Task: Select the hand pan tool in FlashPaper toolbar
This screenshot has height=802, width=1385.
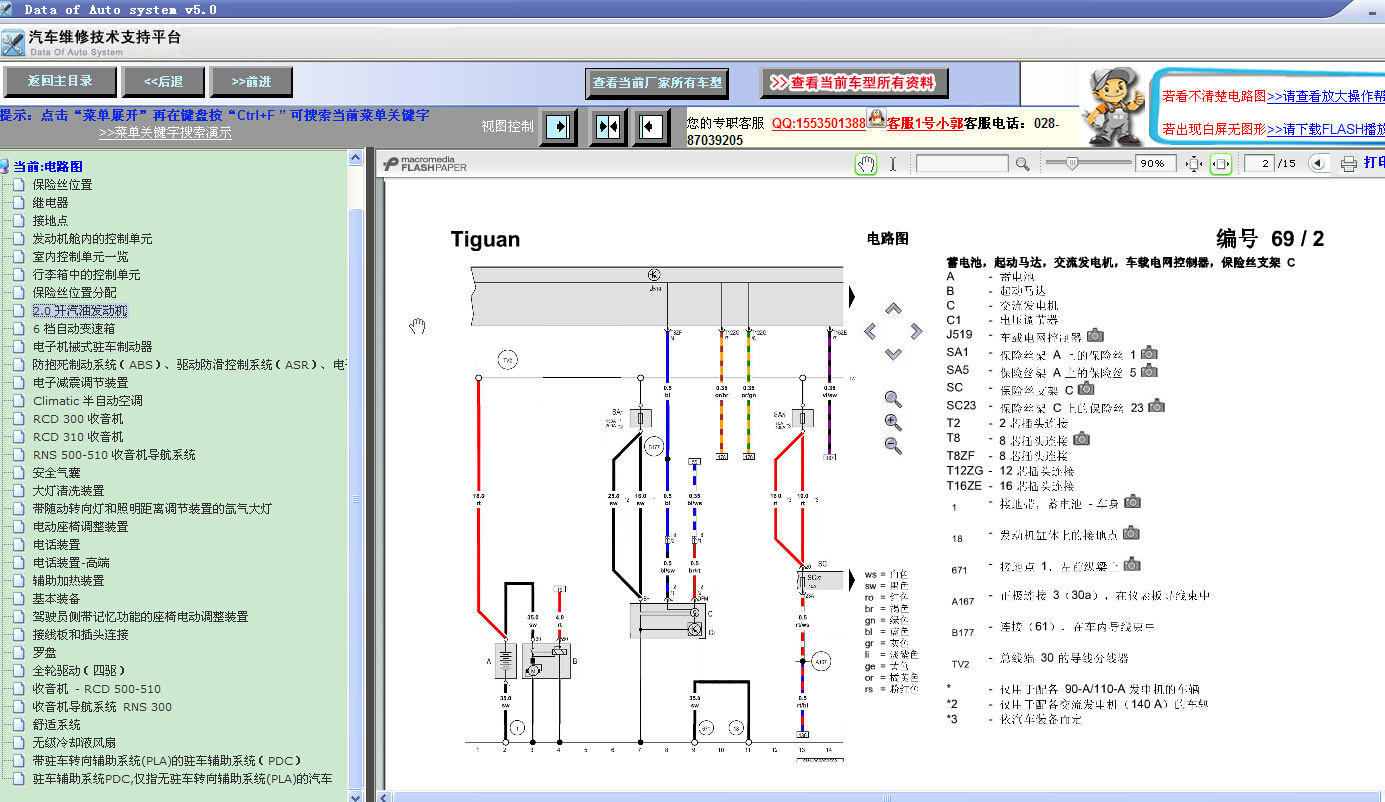Action: pyautogui.click(x=866, y=164)
